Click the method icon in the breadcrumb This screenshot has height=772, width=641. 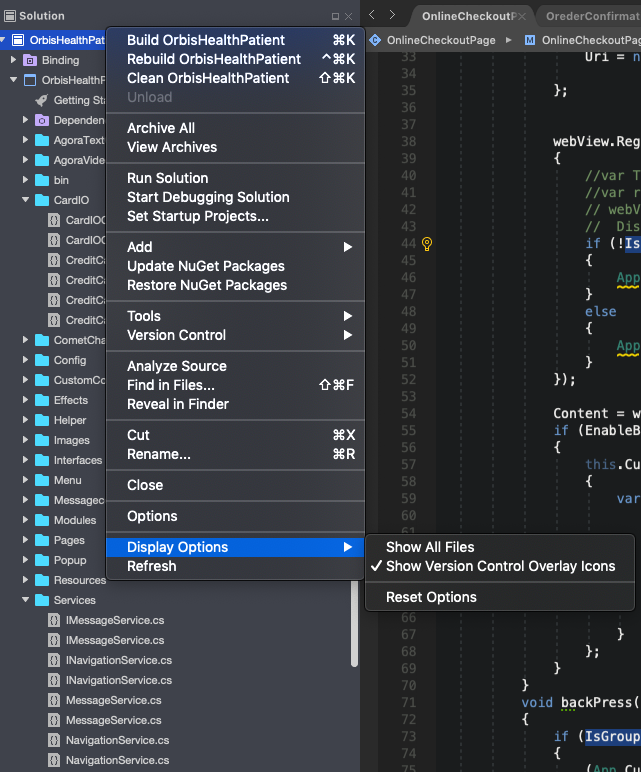[530, 40]
